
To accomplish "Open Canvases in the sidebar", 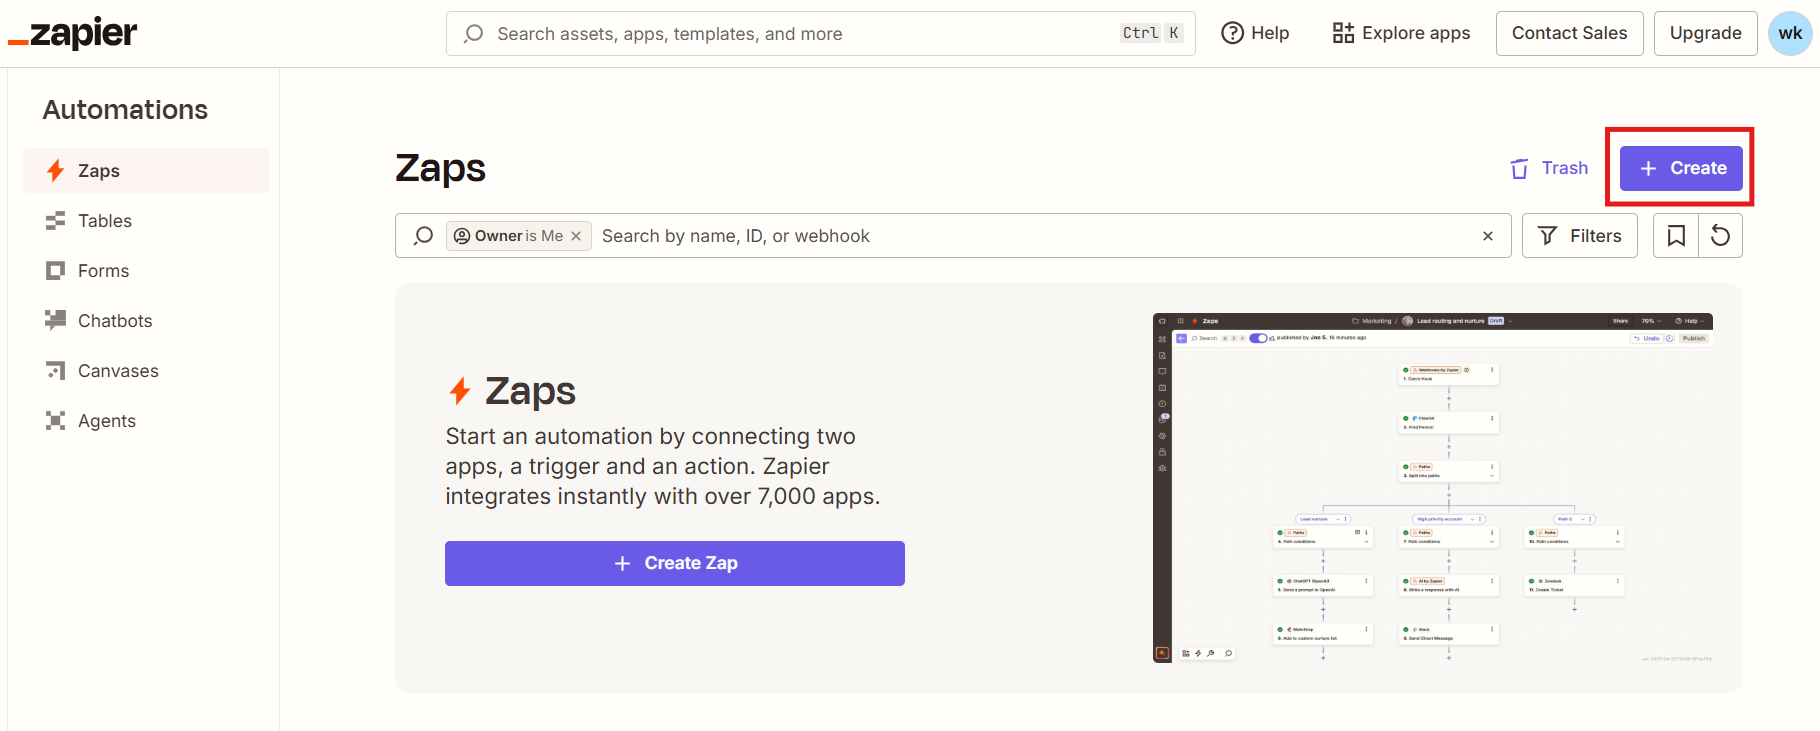I will [x=146, y=371].
